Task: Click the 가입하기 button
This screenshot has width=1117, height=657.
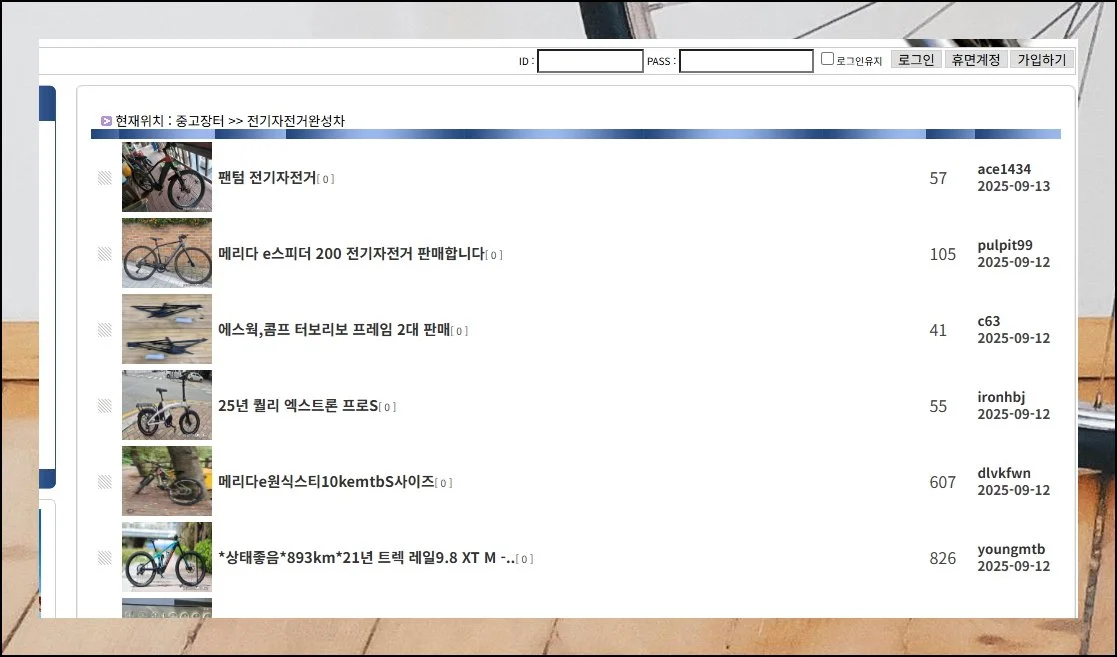Action: click(x=1041, y=60)
